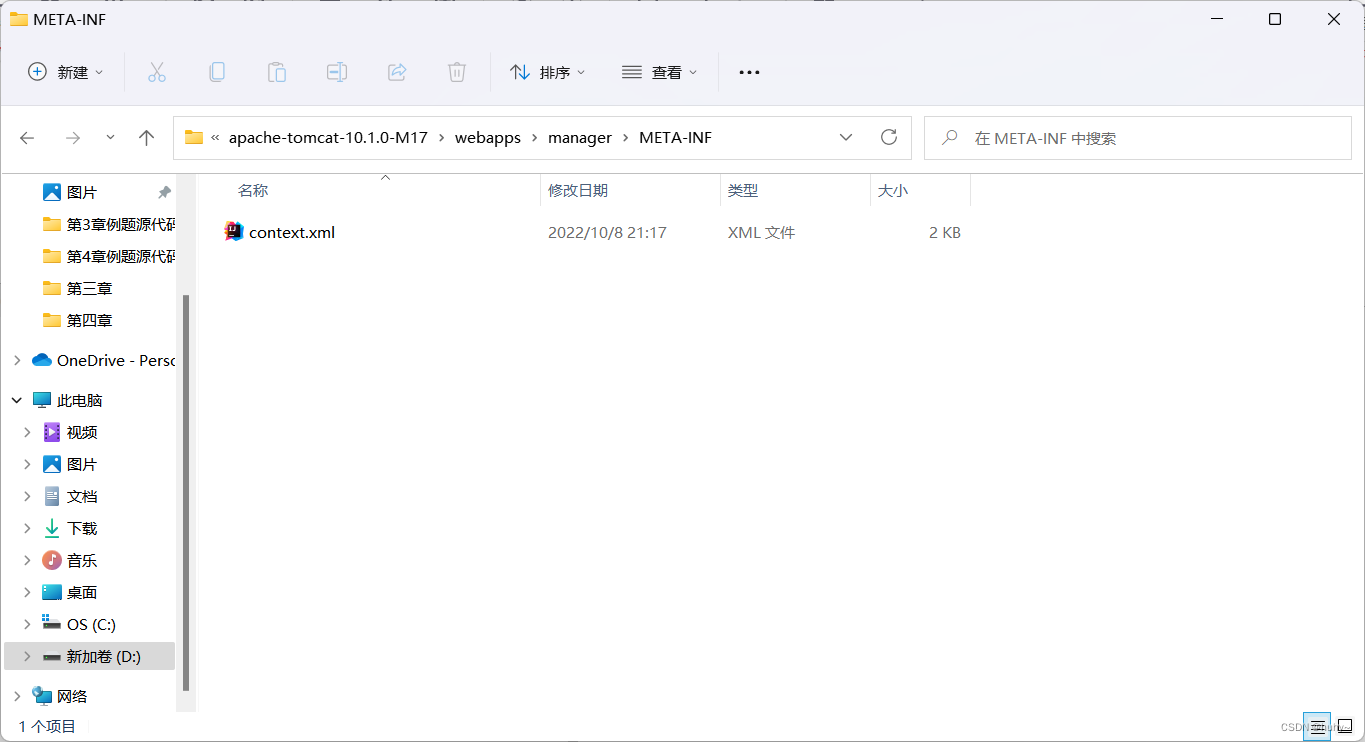This screenshot has width=1365, height=742.
Task: Open recent locations dropdown arrow
Action: tap(110, 138)
